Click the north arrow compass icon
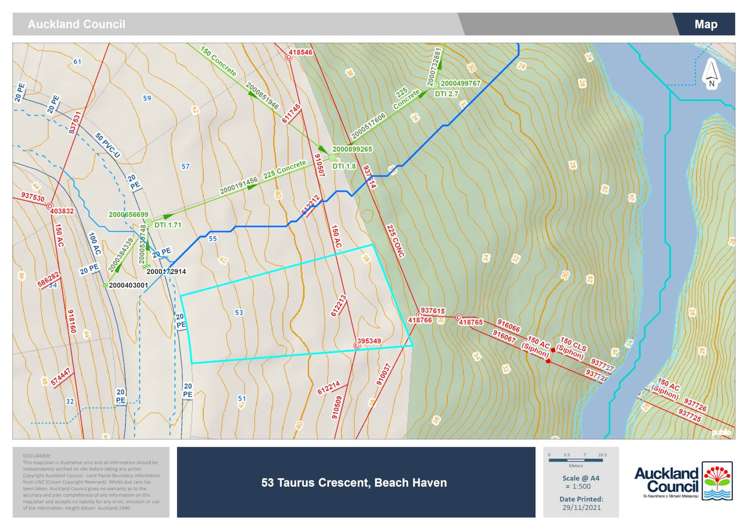 pos(710,72)
